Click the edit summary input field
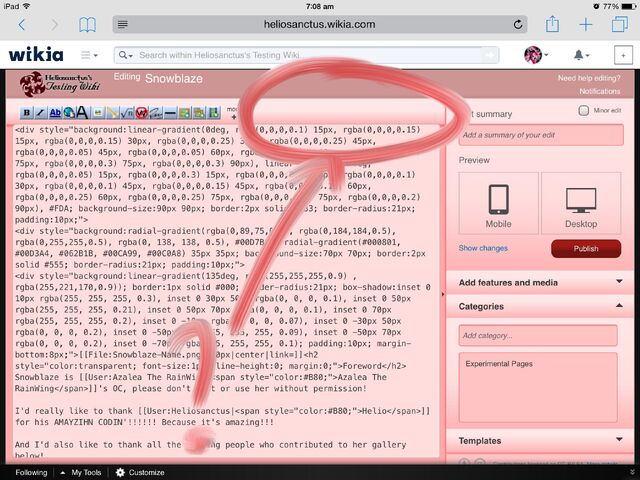 541,135
